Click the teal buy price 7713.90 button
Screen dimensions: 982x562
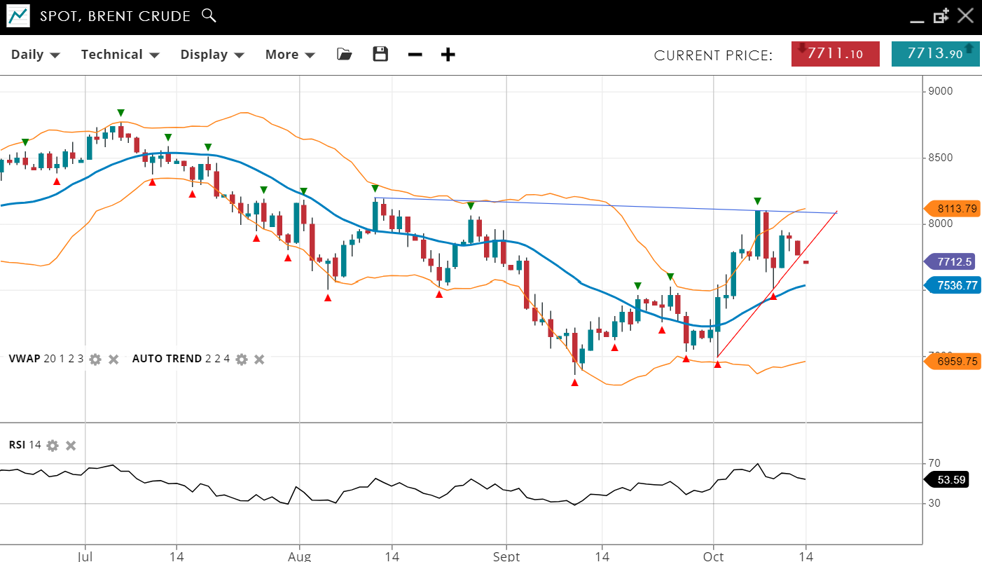click(x=935, y=54)
